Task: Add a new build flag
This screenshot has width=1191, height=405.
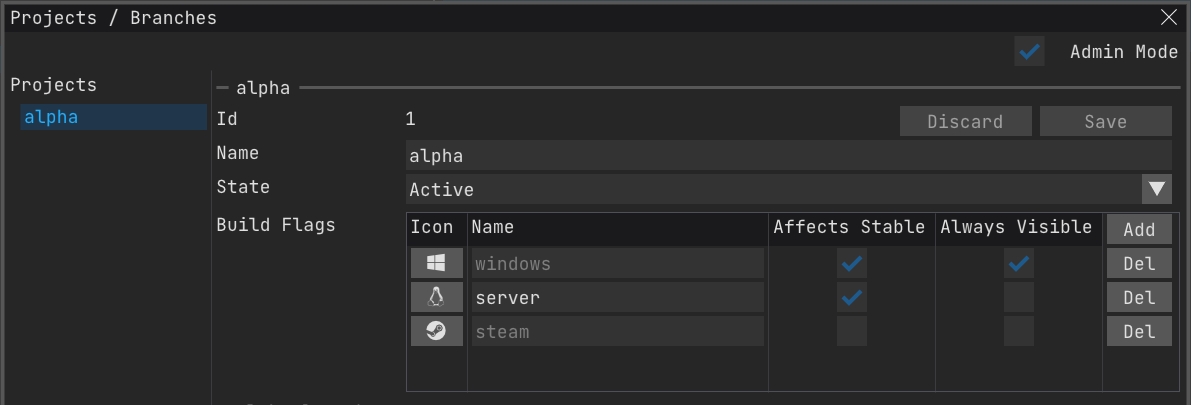Action: pyautogui.click(x=1139, y=229)
